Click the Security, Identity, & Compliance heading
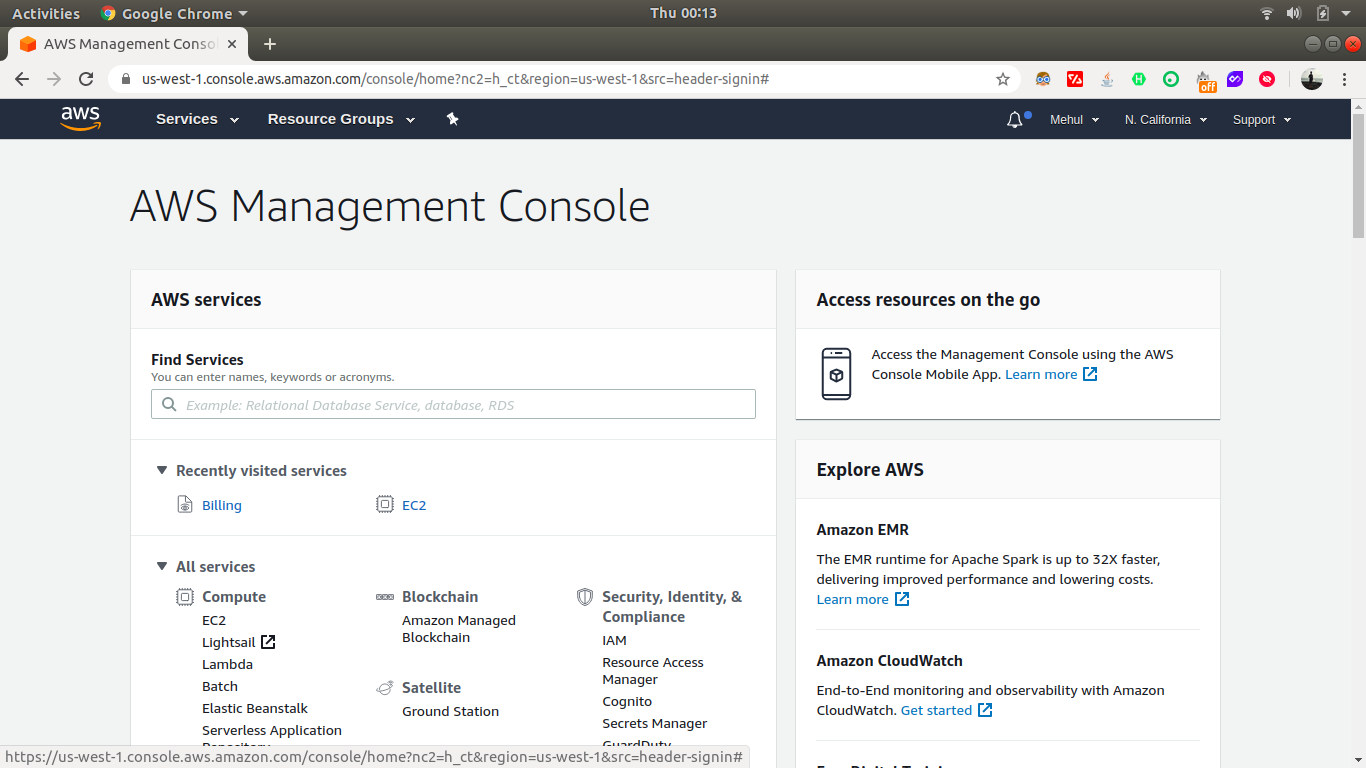The image size is (1366, 768). coord(672,607)
